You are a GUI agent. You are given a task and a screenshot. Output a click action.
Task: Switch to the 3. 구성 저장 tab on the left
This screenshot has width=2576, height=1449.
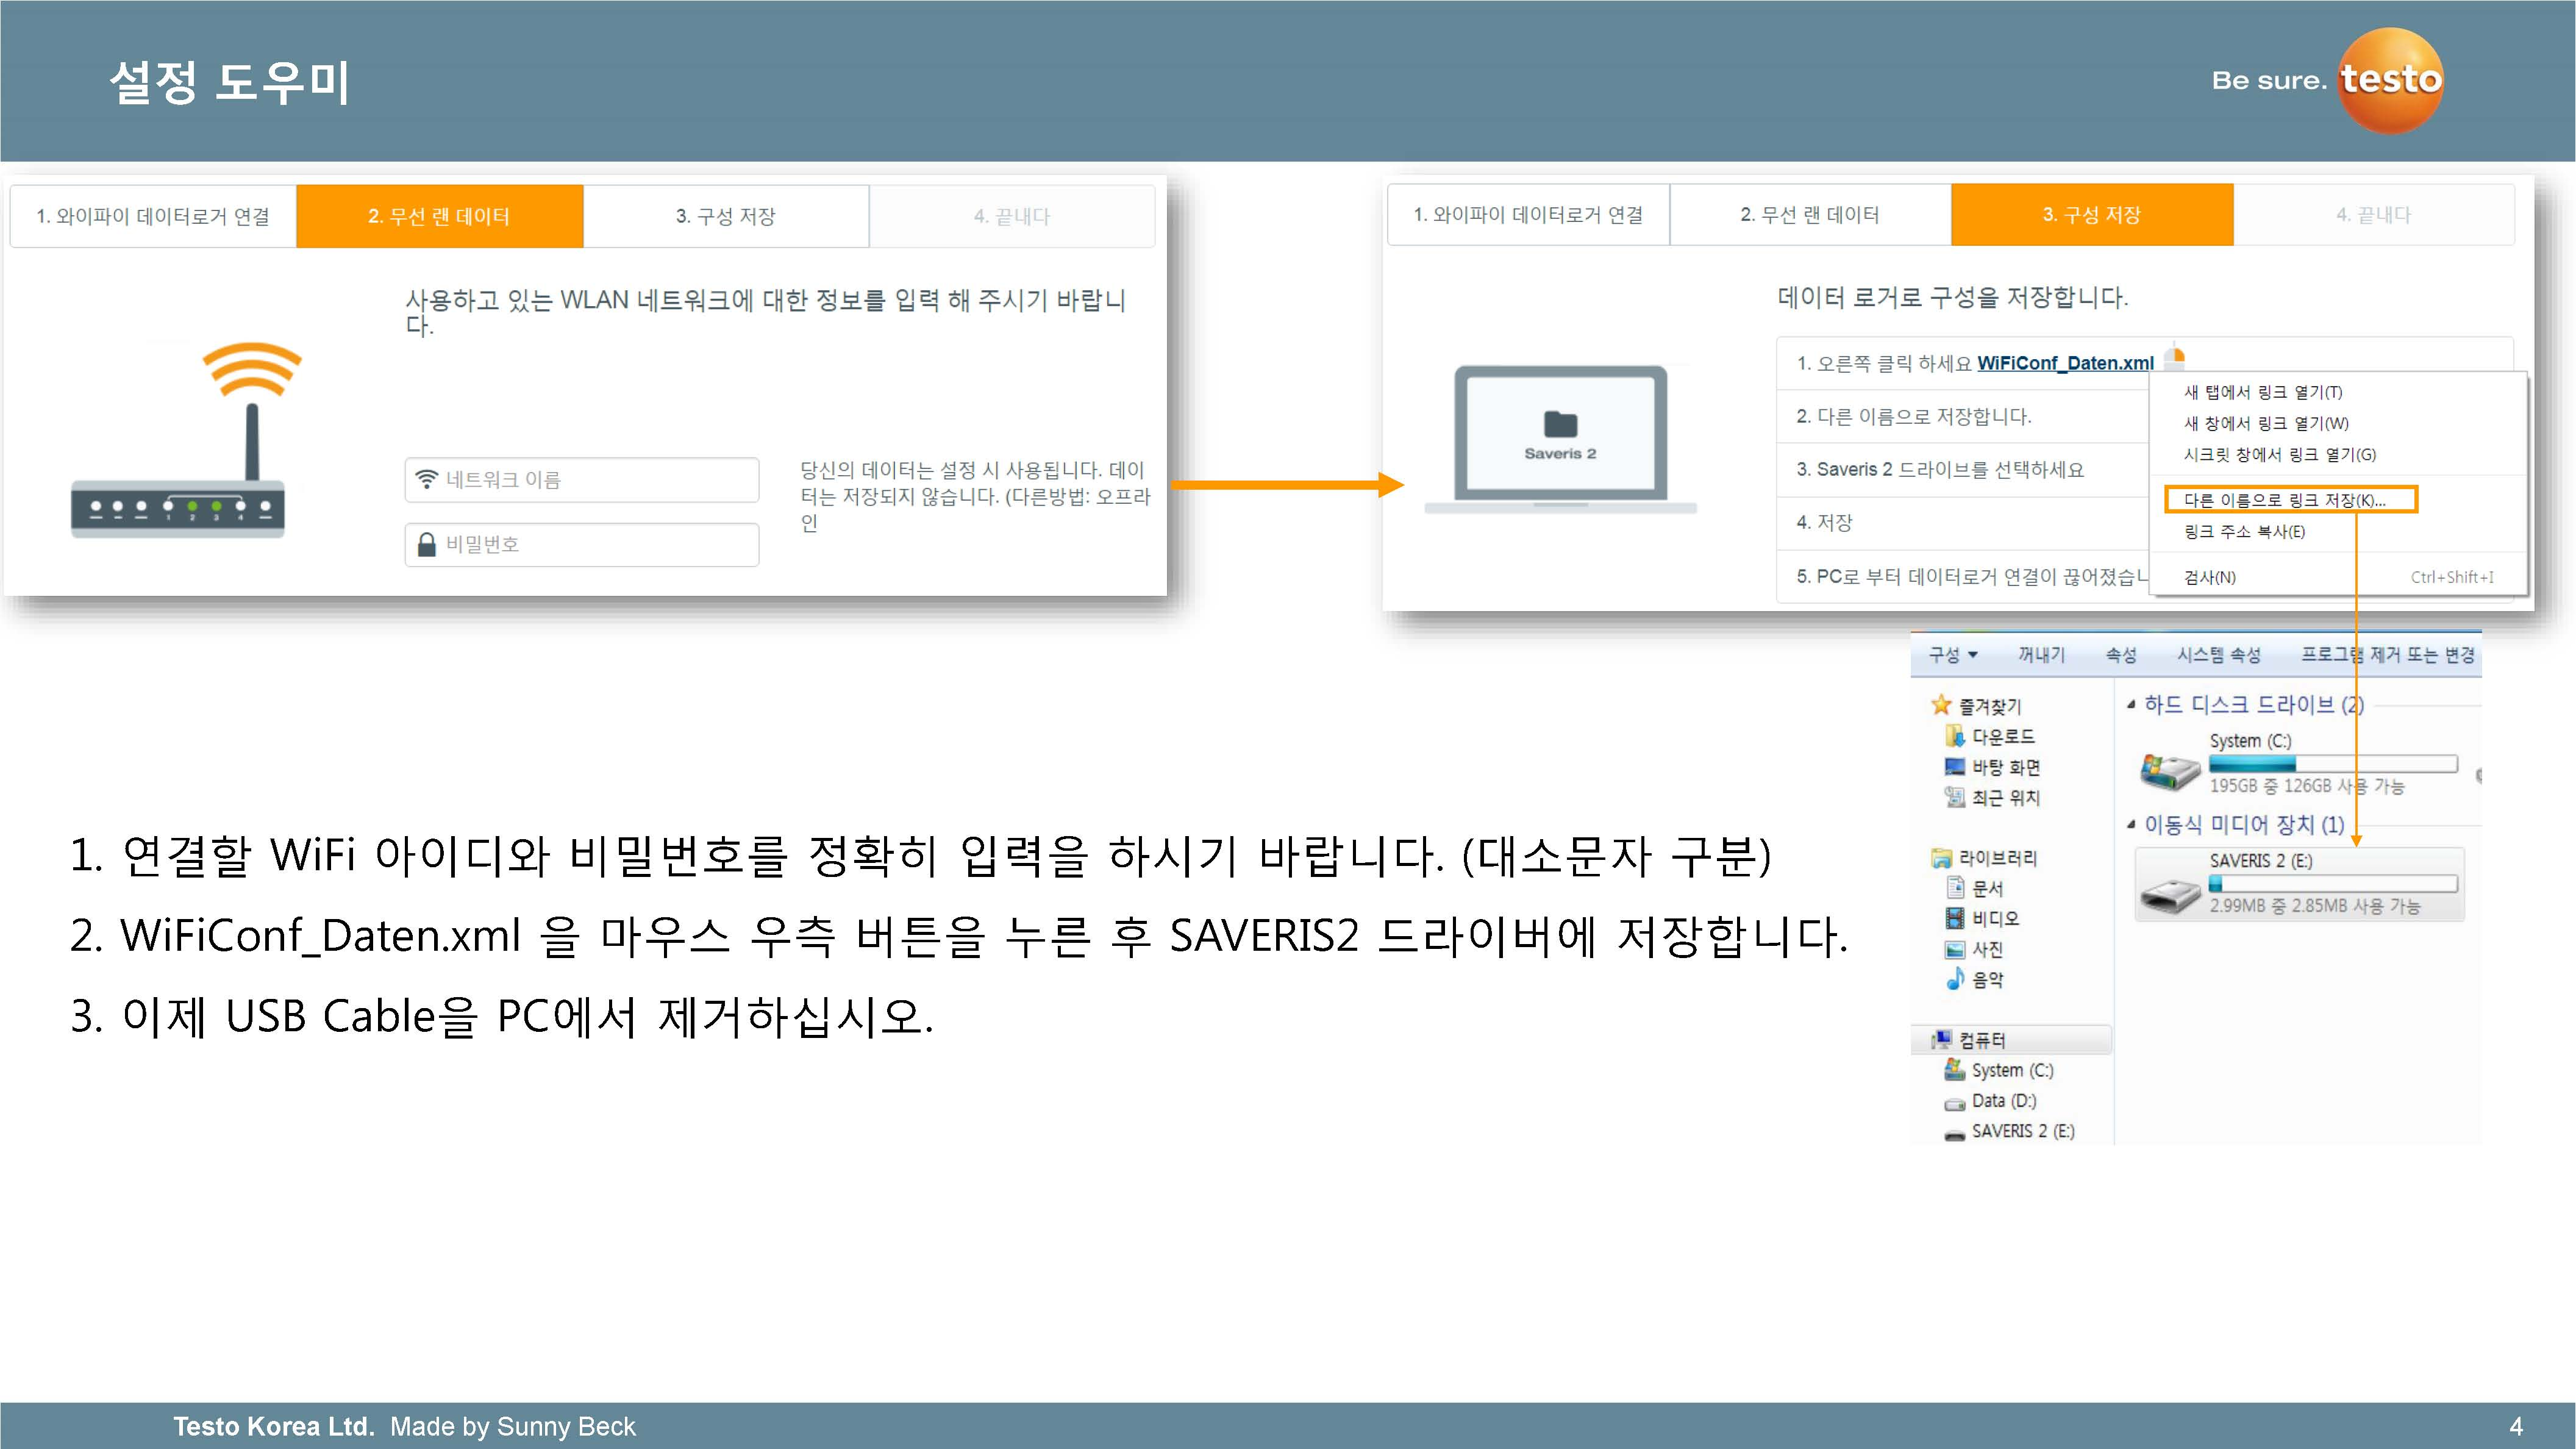click(x=725, y=216)
